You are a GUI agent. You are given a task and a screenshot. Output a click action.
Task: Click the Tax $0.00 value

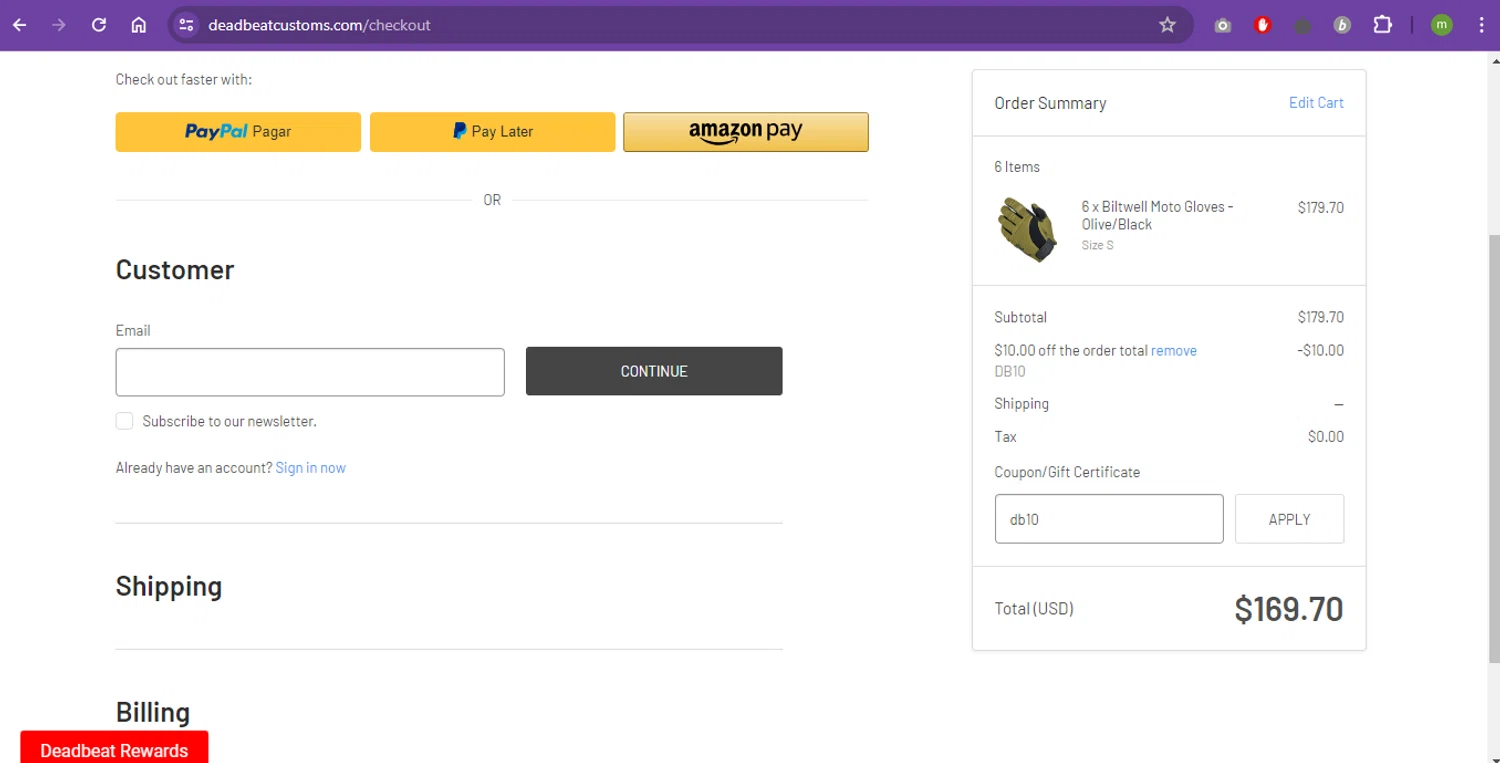(1326, 437)
